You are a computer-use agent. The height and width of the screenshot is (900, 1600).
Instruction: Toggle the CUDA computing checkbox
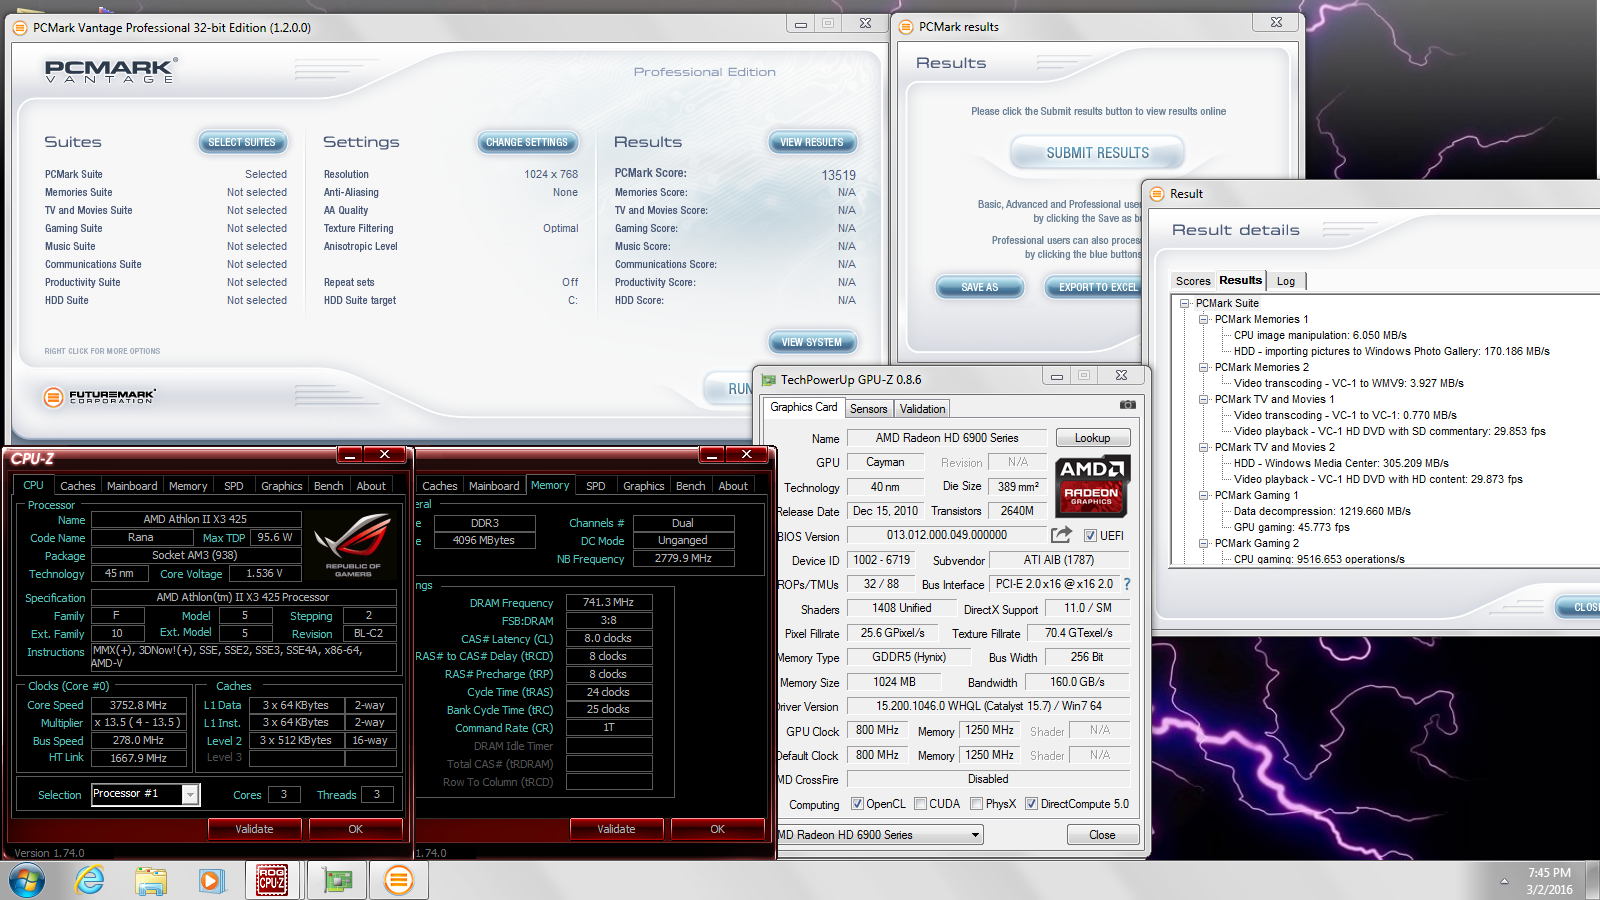[920, 804]
